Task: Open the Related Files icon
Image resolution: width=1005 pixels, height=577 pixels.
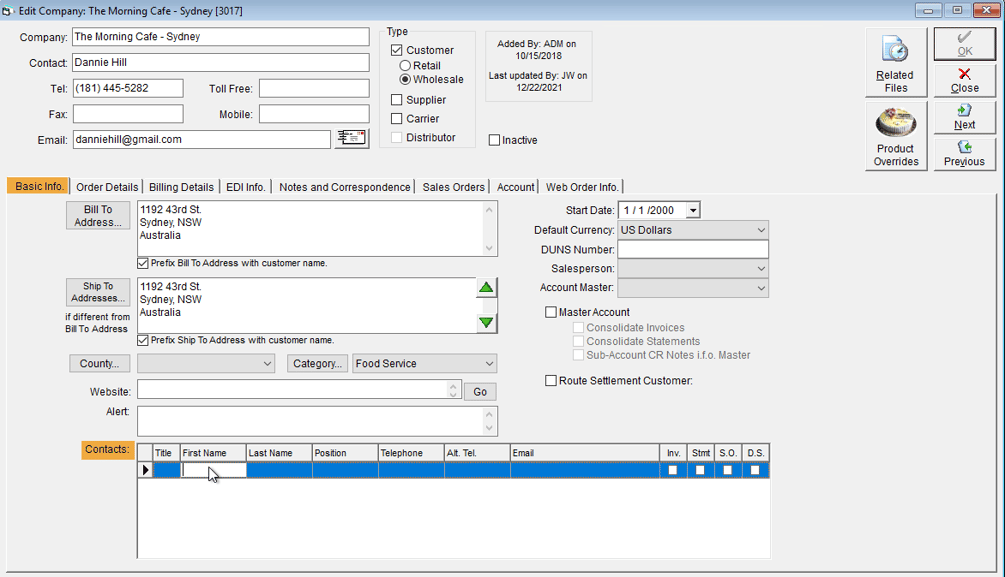Action: pyautogui.click(x=895, y=62)
